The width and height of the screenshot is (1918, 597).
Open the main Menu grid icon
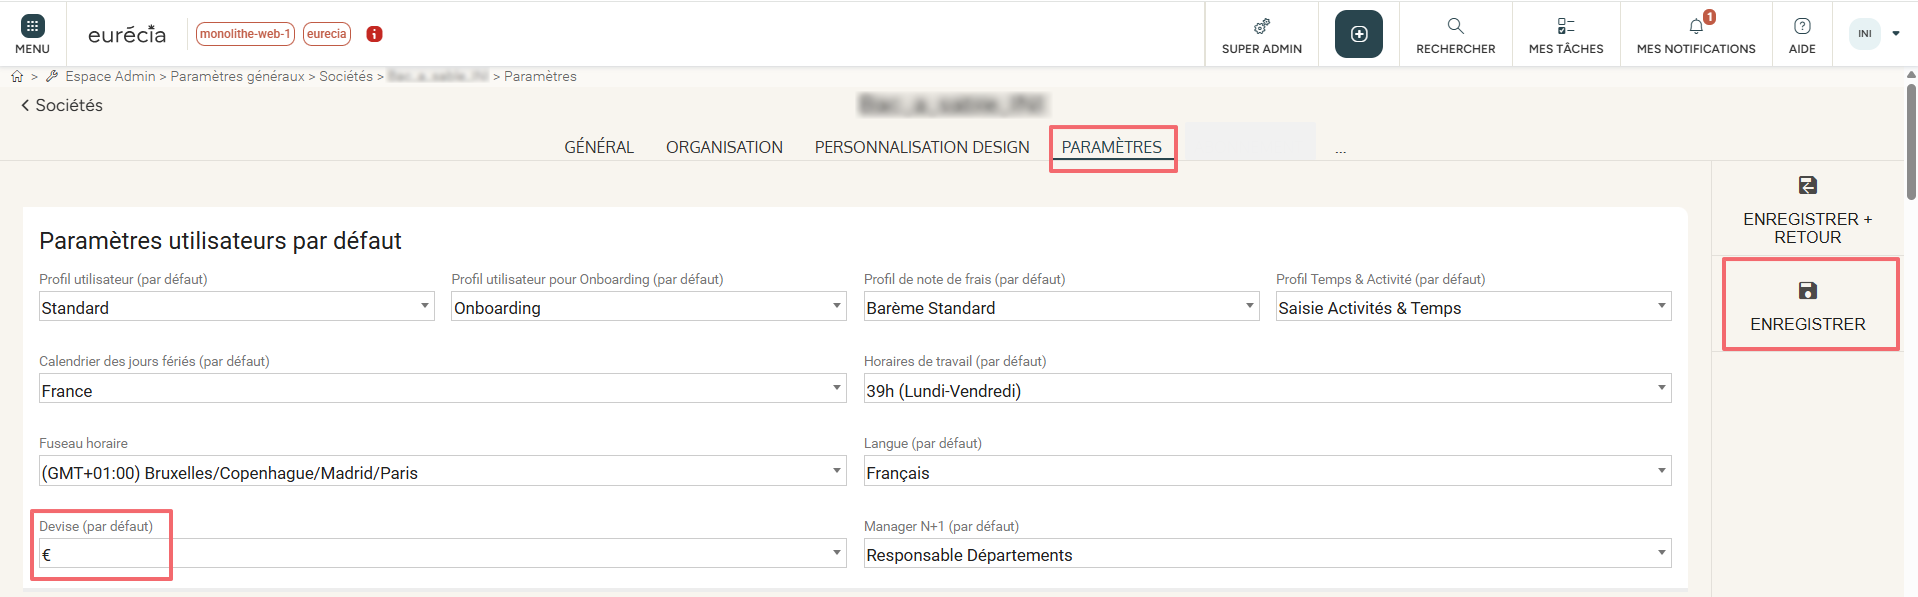click(32, 27)
